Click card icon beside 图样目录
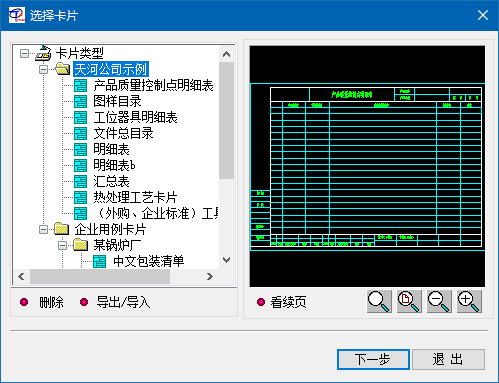The height and width of the screenshot is (383, 499). tap(80, 101)
